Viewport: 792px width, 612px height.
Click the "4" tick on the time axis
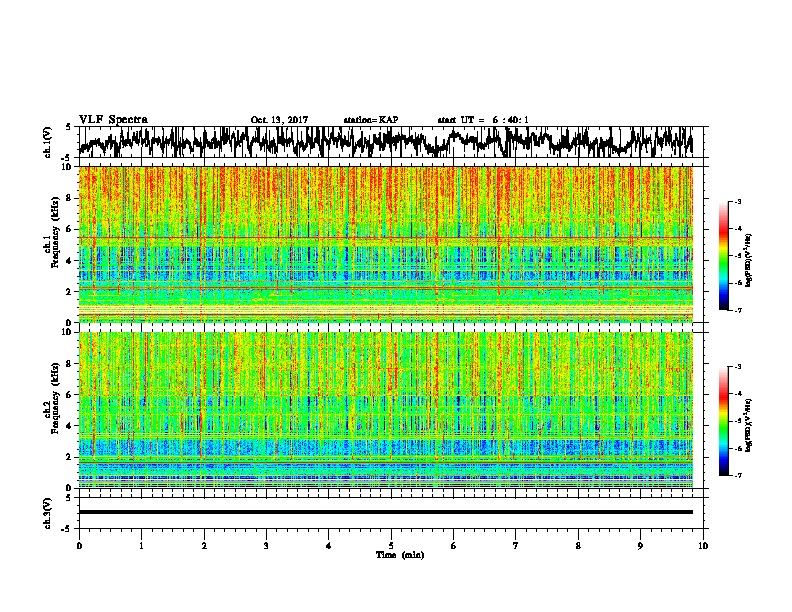329,546
